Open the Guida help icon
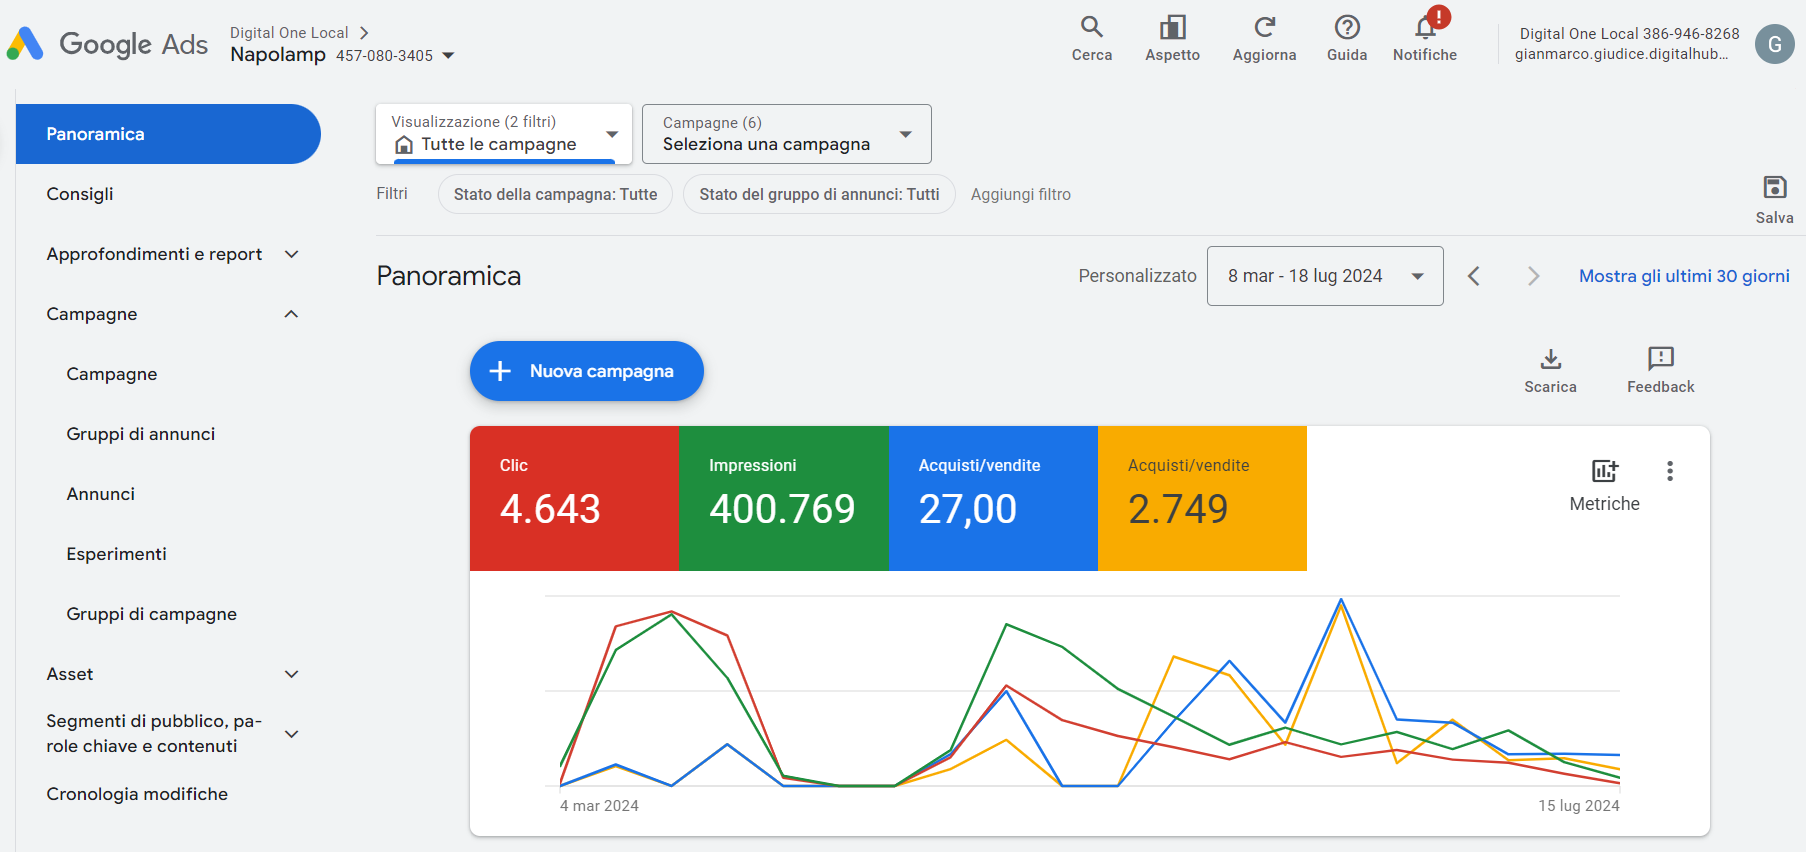 1347,28
